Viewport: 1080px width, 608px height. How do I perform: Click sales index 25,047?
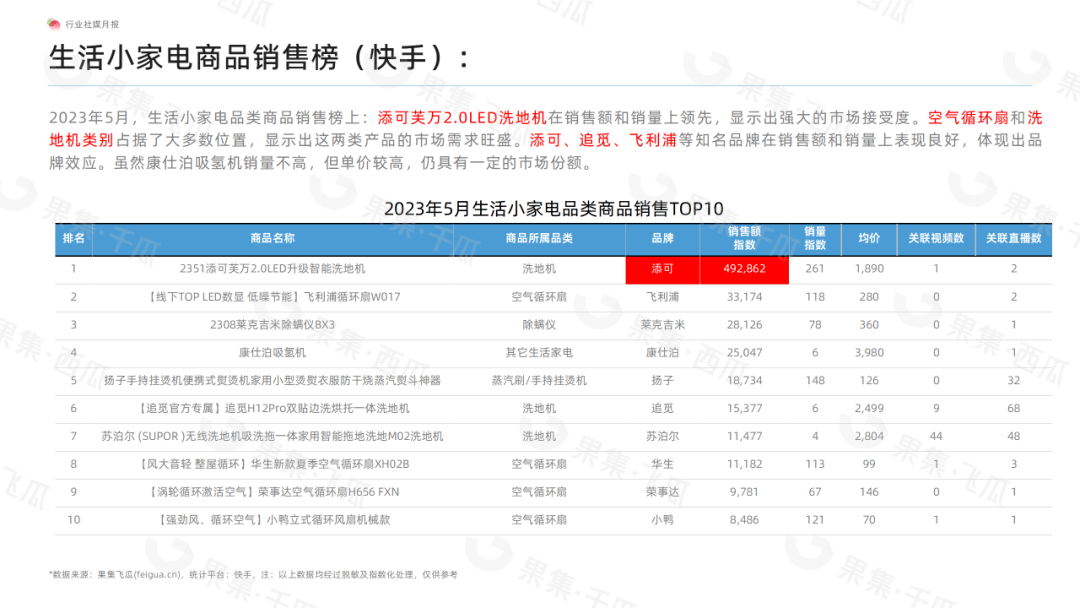coord(744,353)
